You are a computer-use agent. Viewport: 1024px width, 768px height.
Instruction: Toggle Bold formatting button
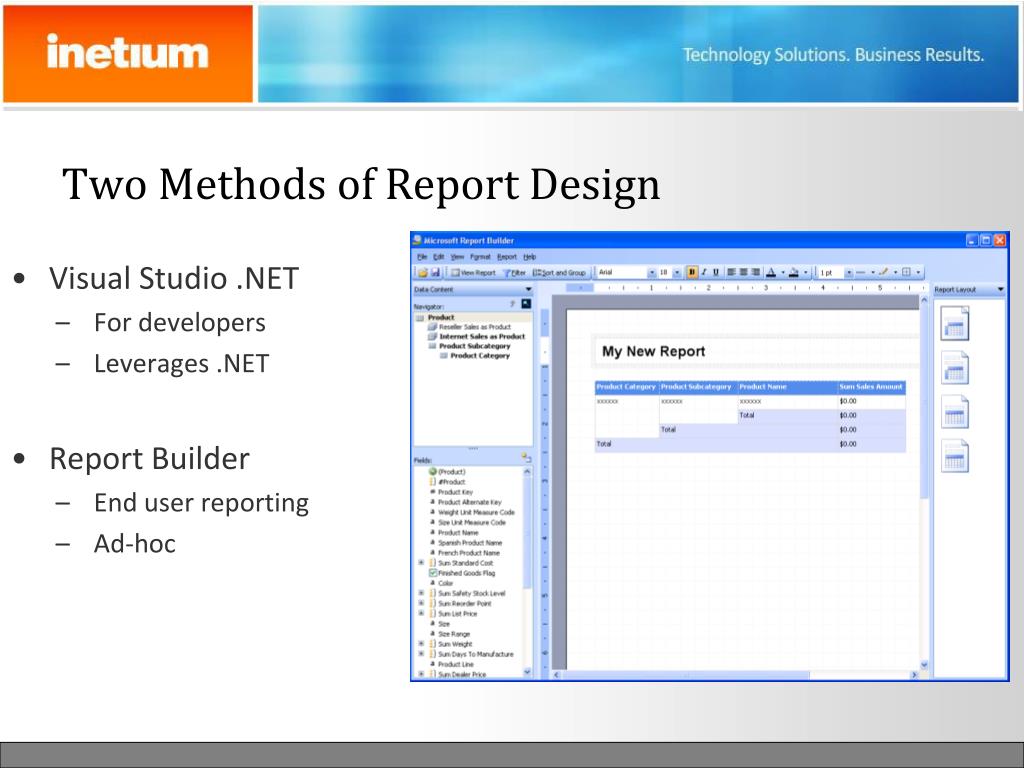point(692,272)
